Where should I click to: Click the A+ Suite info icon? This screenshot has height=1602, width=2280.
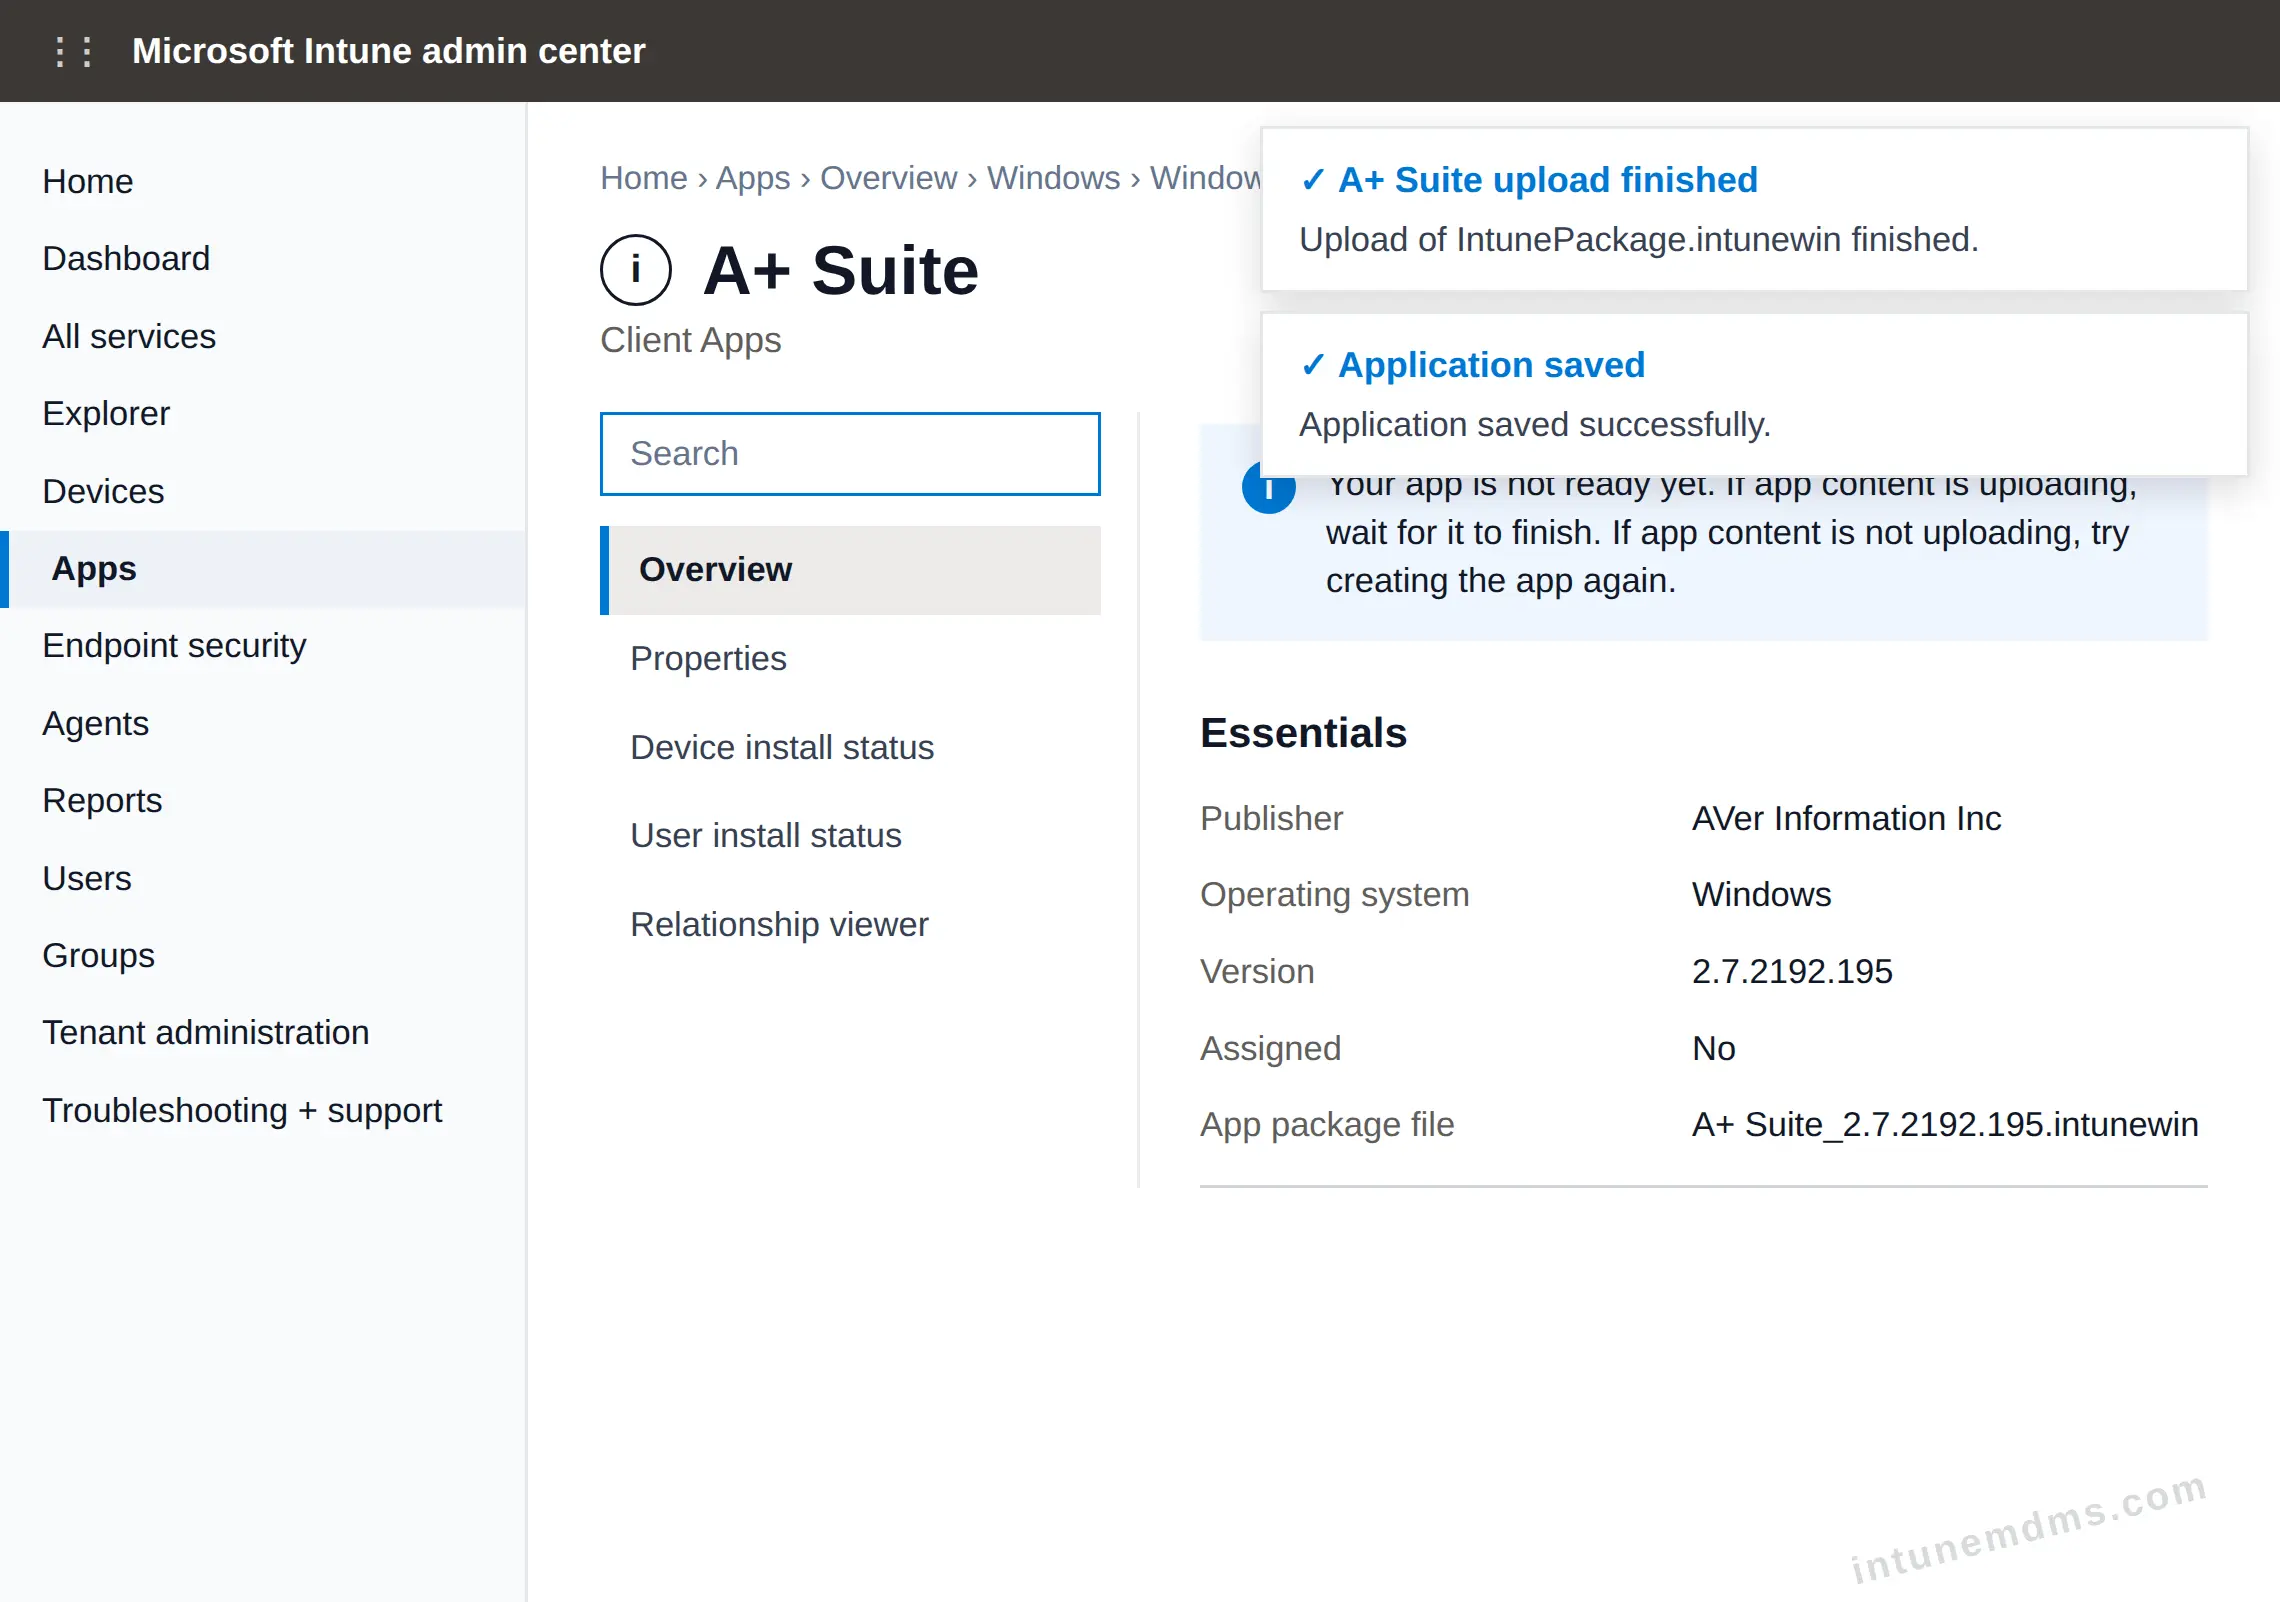[x=636, y=270]
